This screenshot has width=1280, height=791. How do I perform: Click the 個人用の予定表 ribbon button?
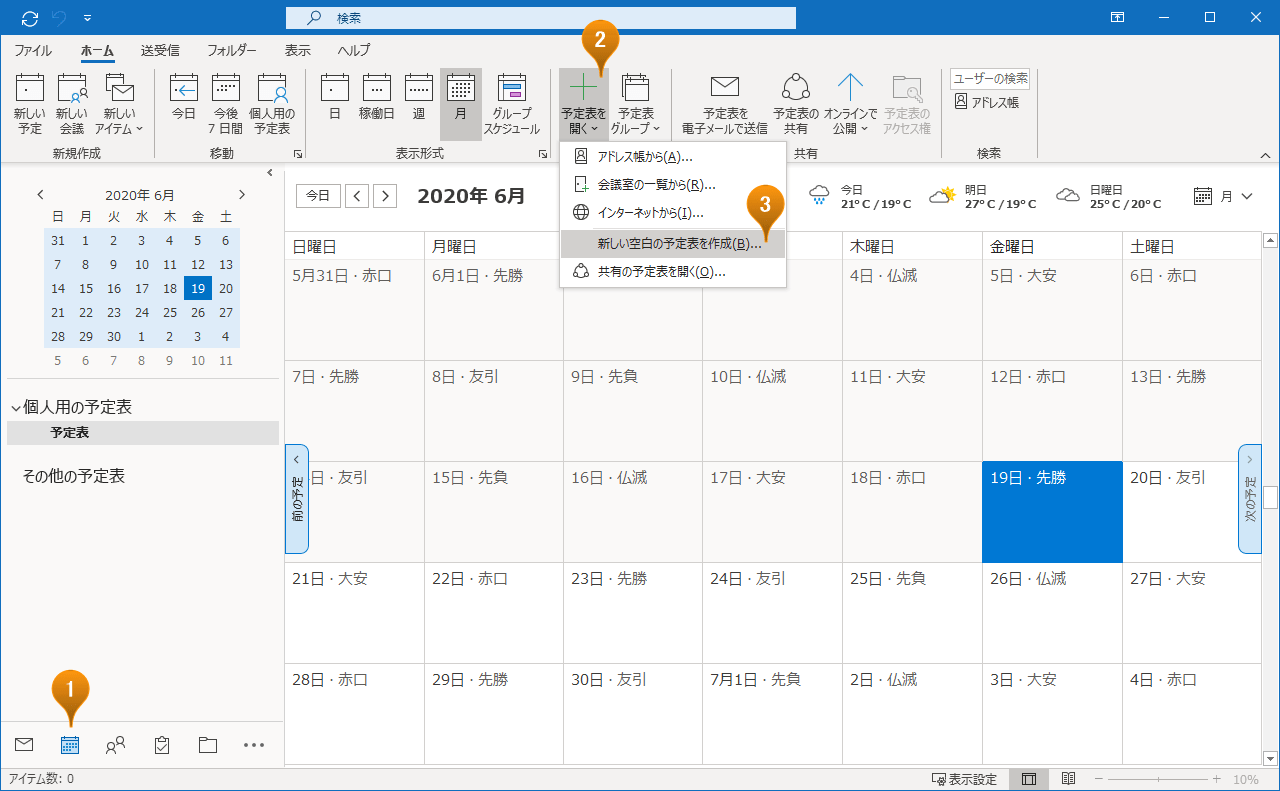[272, 104]
